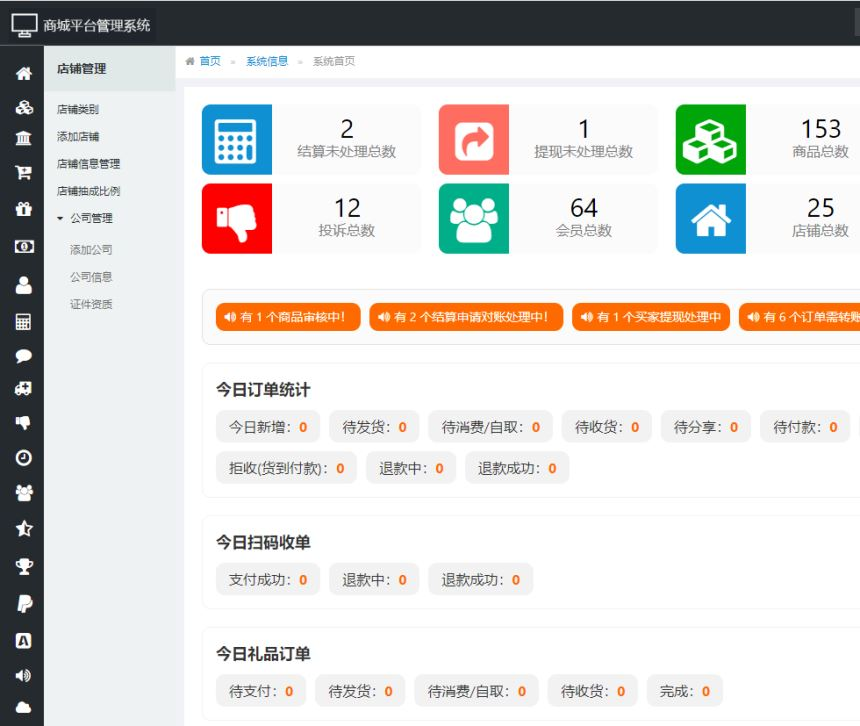Image resolution: width=860 pixels, height=726 pixels.
Task: Go to 系统信息 breadcrumb link
Action: (x=267, y=61)
